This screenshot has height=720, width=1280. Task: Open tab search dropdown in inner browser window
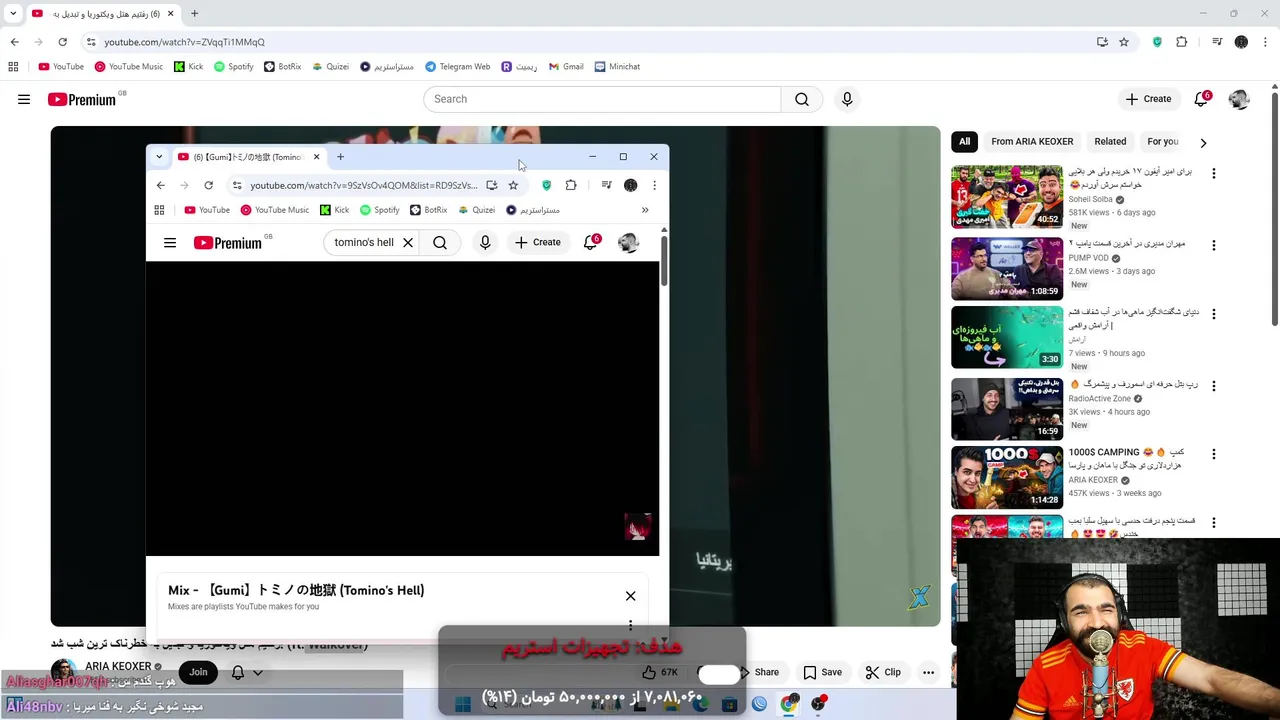tap(158, 157)
